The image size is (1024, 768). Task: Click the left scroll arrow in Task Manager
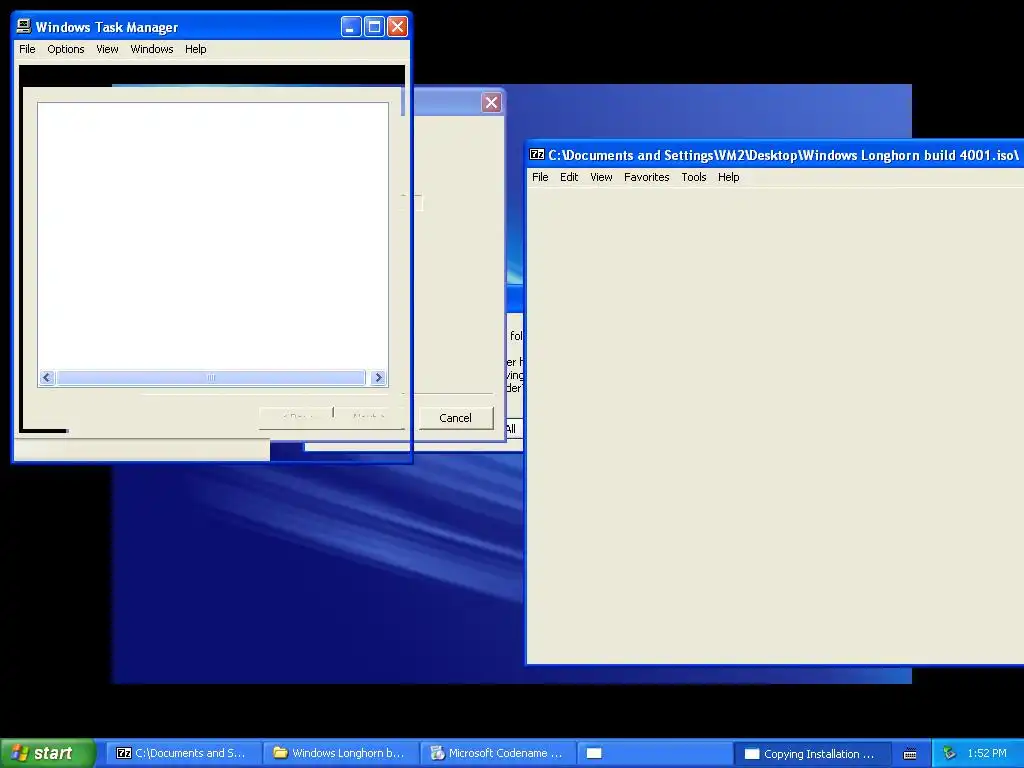[46, 377]
